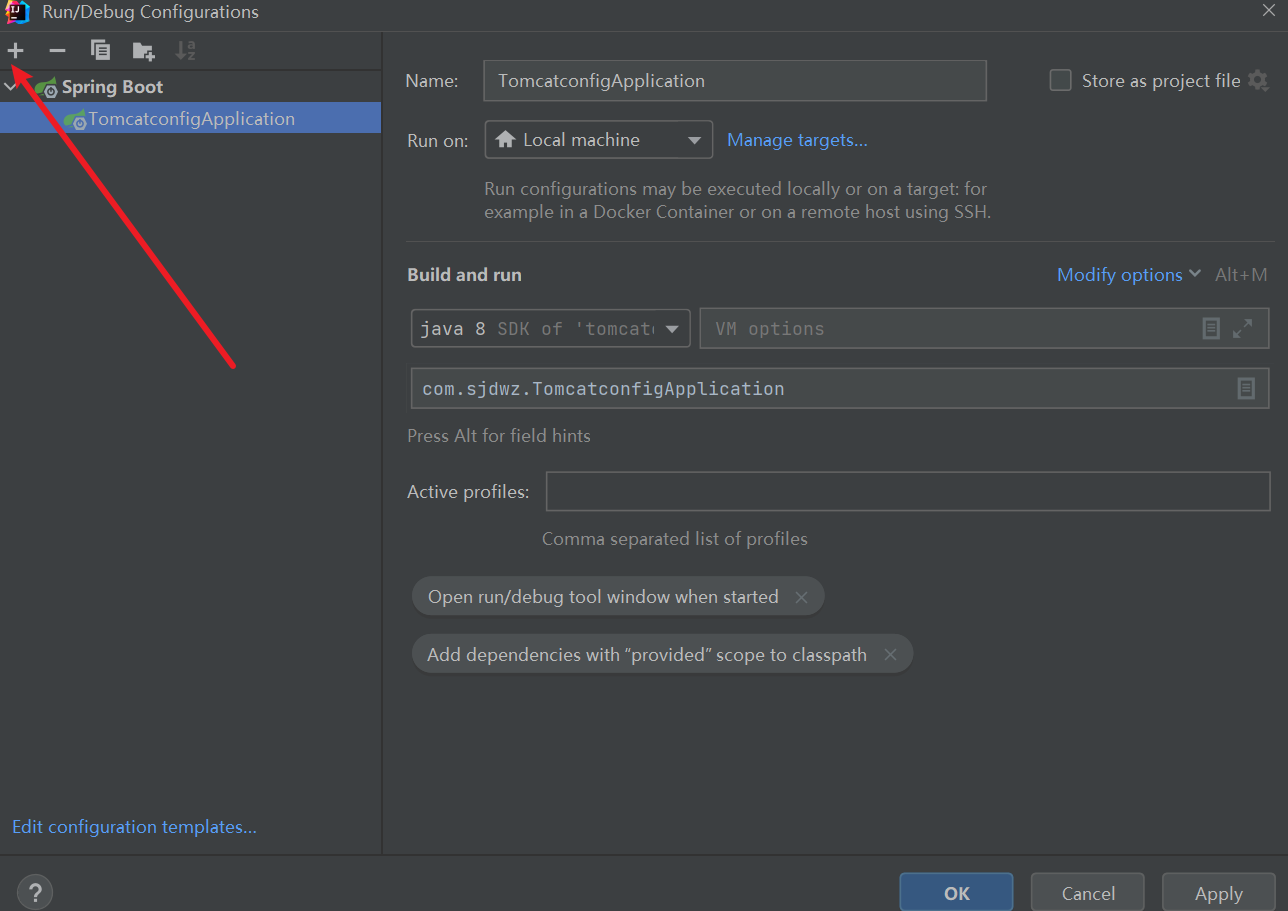Viewport: 1288px width, 911px height.
Task: Remove the 'Add dependencies with provided scope' chip
Action: pyautogui.click(x=890, y=655)
